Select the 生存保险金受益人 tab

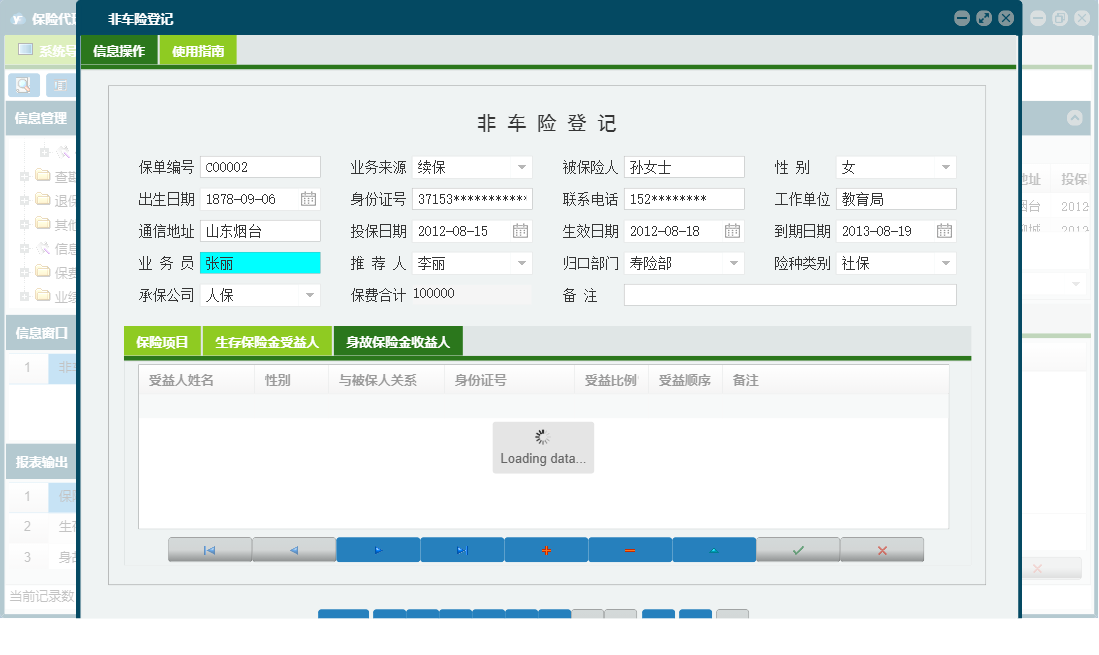[x=266, y=340]
